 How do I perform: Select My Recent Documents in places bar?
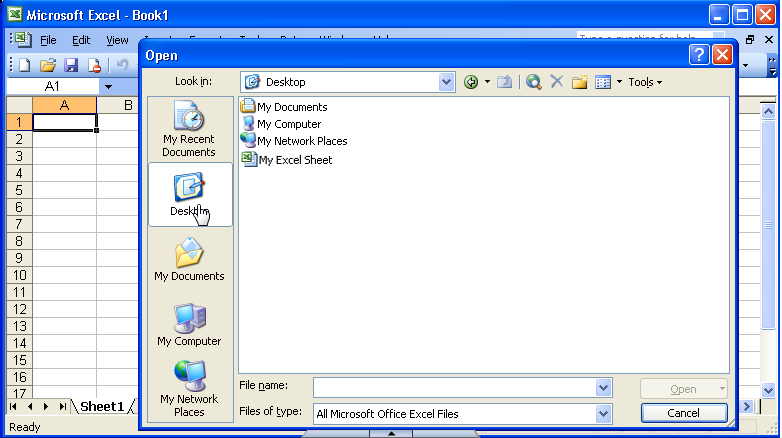pyautogui.click(x=189, y=130)
